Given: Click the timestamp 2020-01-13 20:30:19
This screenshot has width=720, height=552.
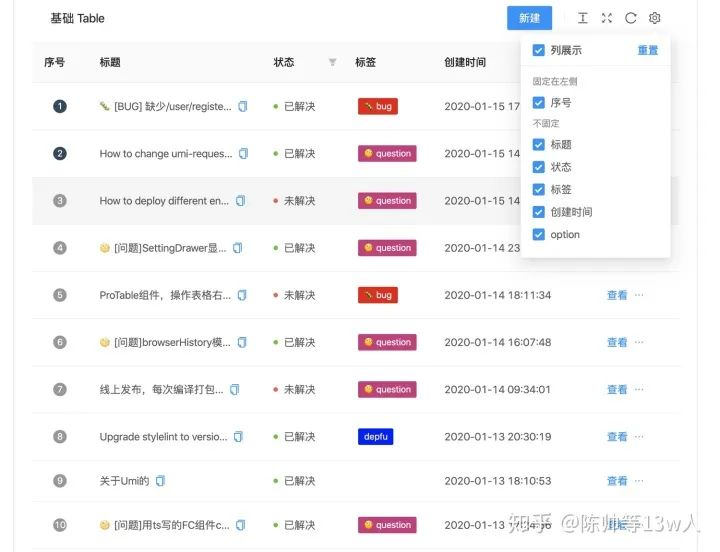Looking at the screenshot, I should click(497, 437).
